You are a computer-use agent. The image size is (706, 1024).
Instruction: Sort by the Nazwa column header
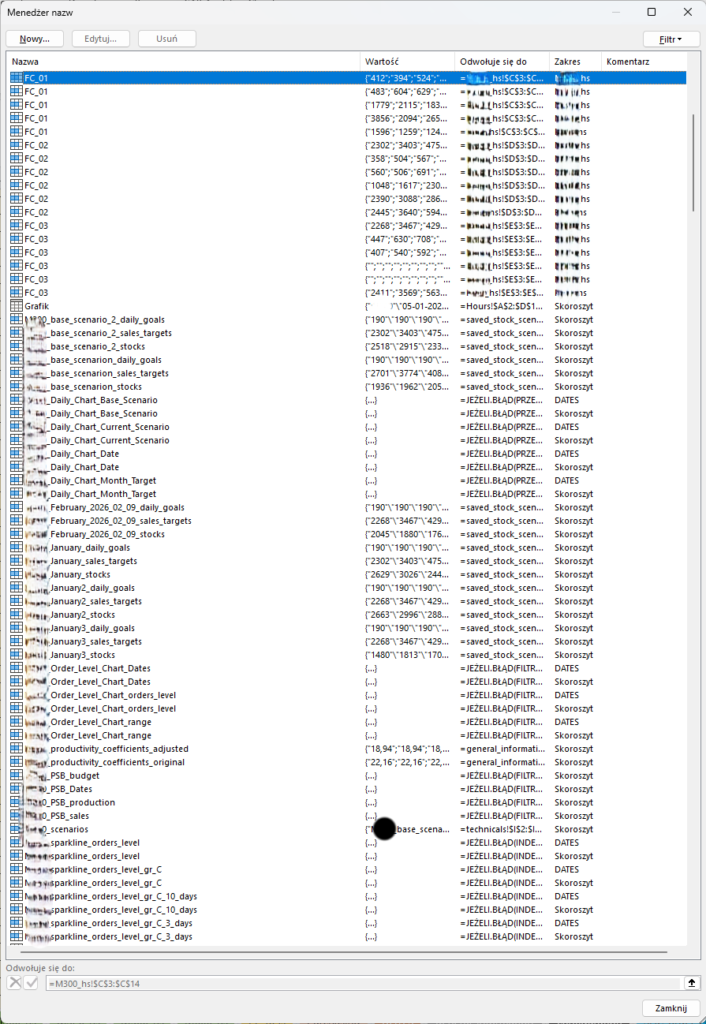[x=184, y=61]
